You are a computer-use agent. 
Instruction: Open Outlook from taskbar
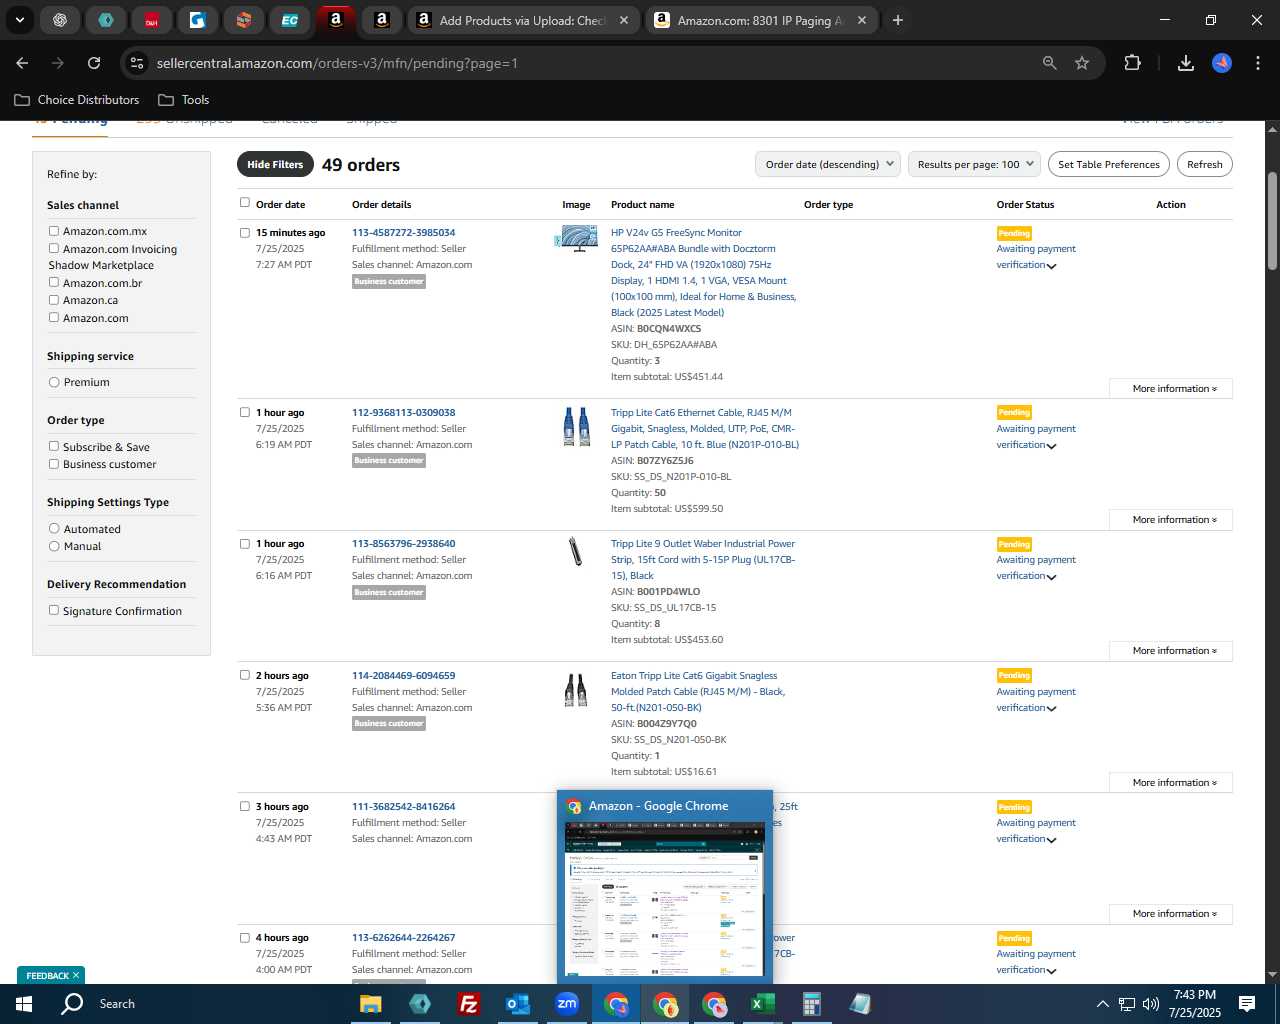click(517, 1004)
